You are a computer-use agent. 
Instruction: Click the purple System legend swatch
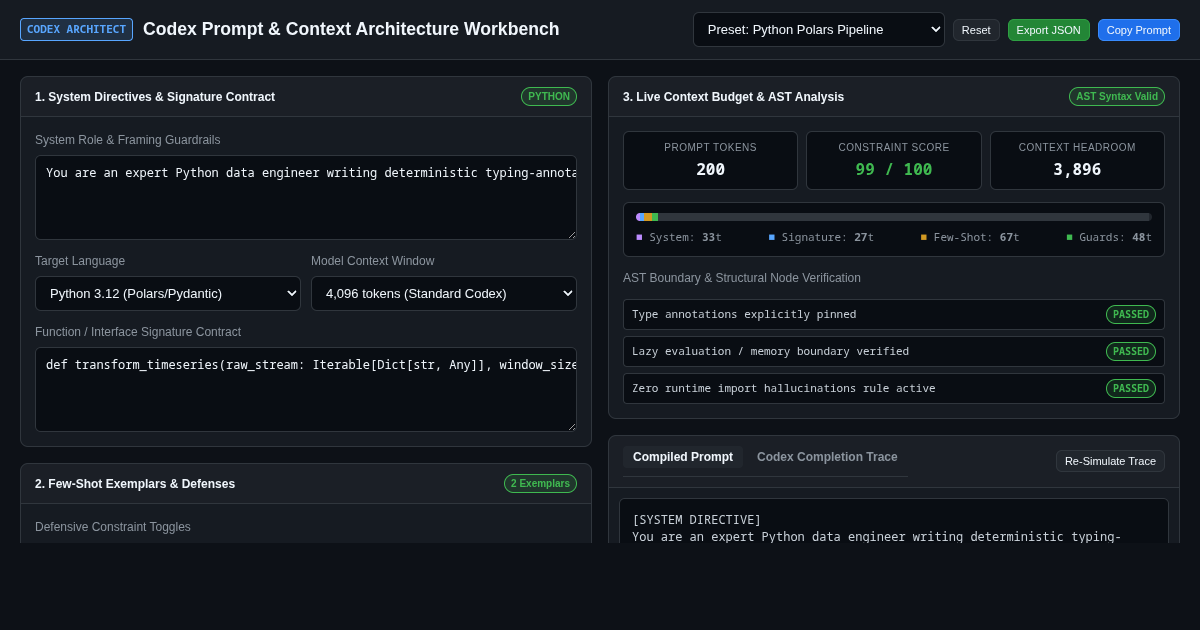coord(639,237)
